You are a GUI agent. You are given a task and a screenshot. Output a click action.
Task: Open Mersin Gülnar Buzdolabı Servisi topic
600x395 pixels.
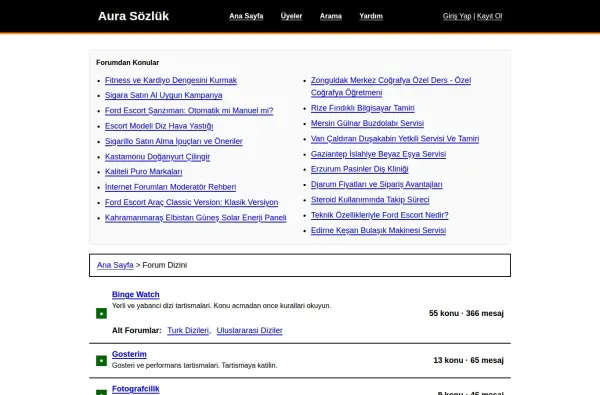click(367, 123)
